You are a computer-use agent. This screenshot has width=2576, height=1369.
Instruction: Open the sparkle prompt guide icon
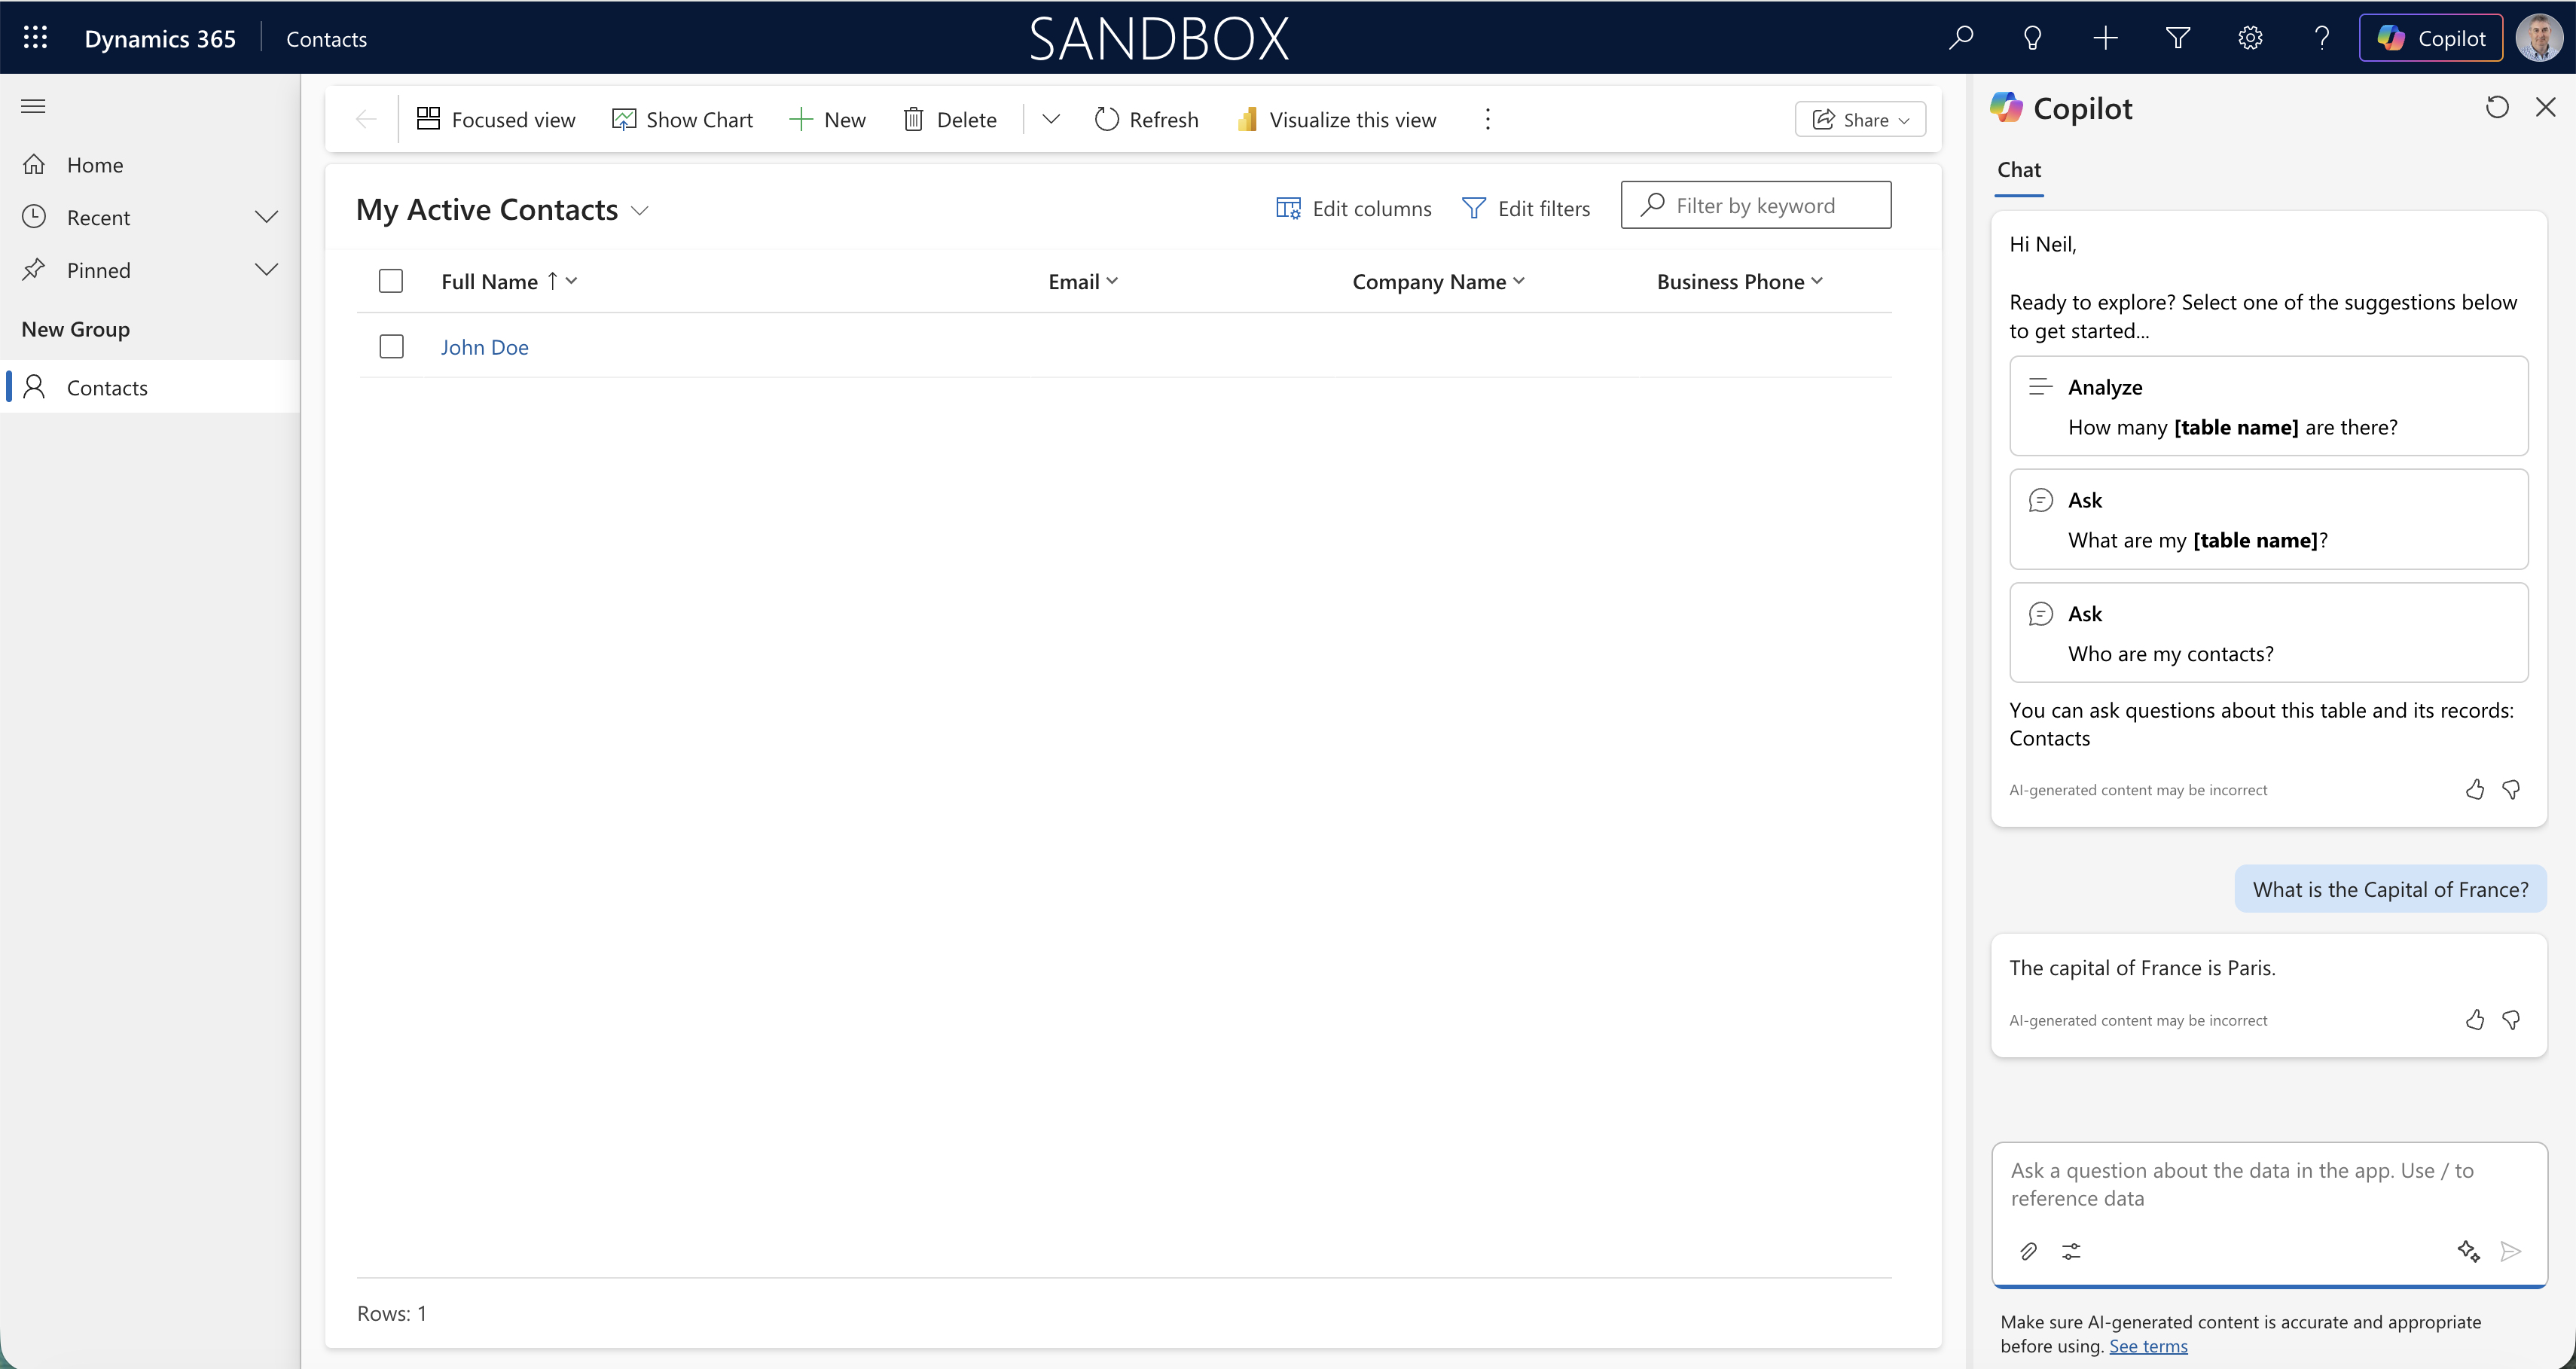pyautogui.click(x=2468, y=1251)
